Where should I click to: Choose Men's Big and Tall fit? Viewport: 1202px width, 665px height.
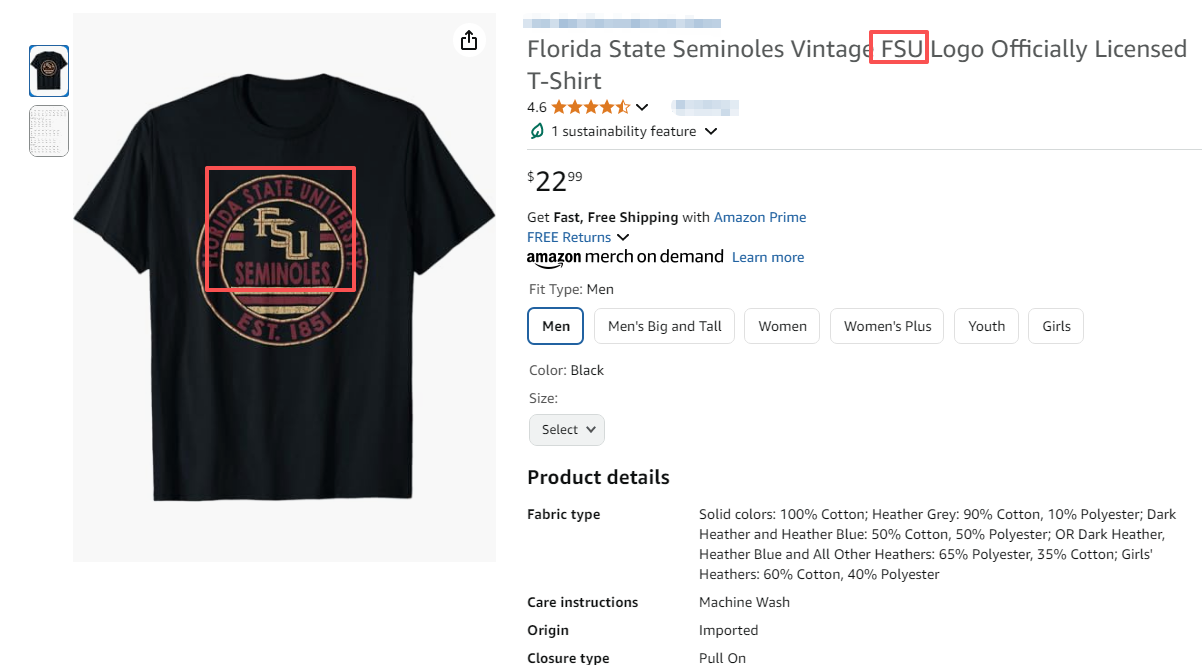click(x=665, y=326)
